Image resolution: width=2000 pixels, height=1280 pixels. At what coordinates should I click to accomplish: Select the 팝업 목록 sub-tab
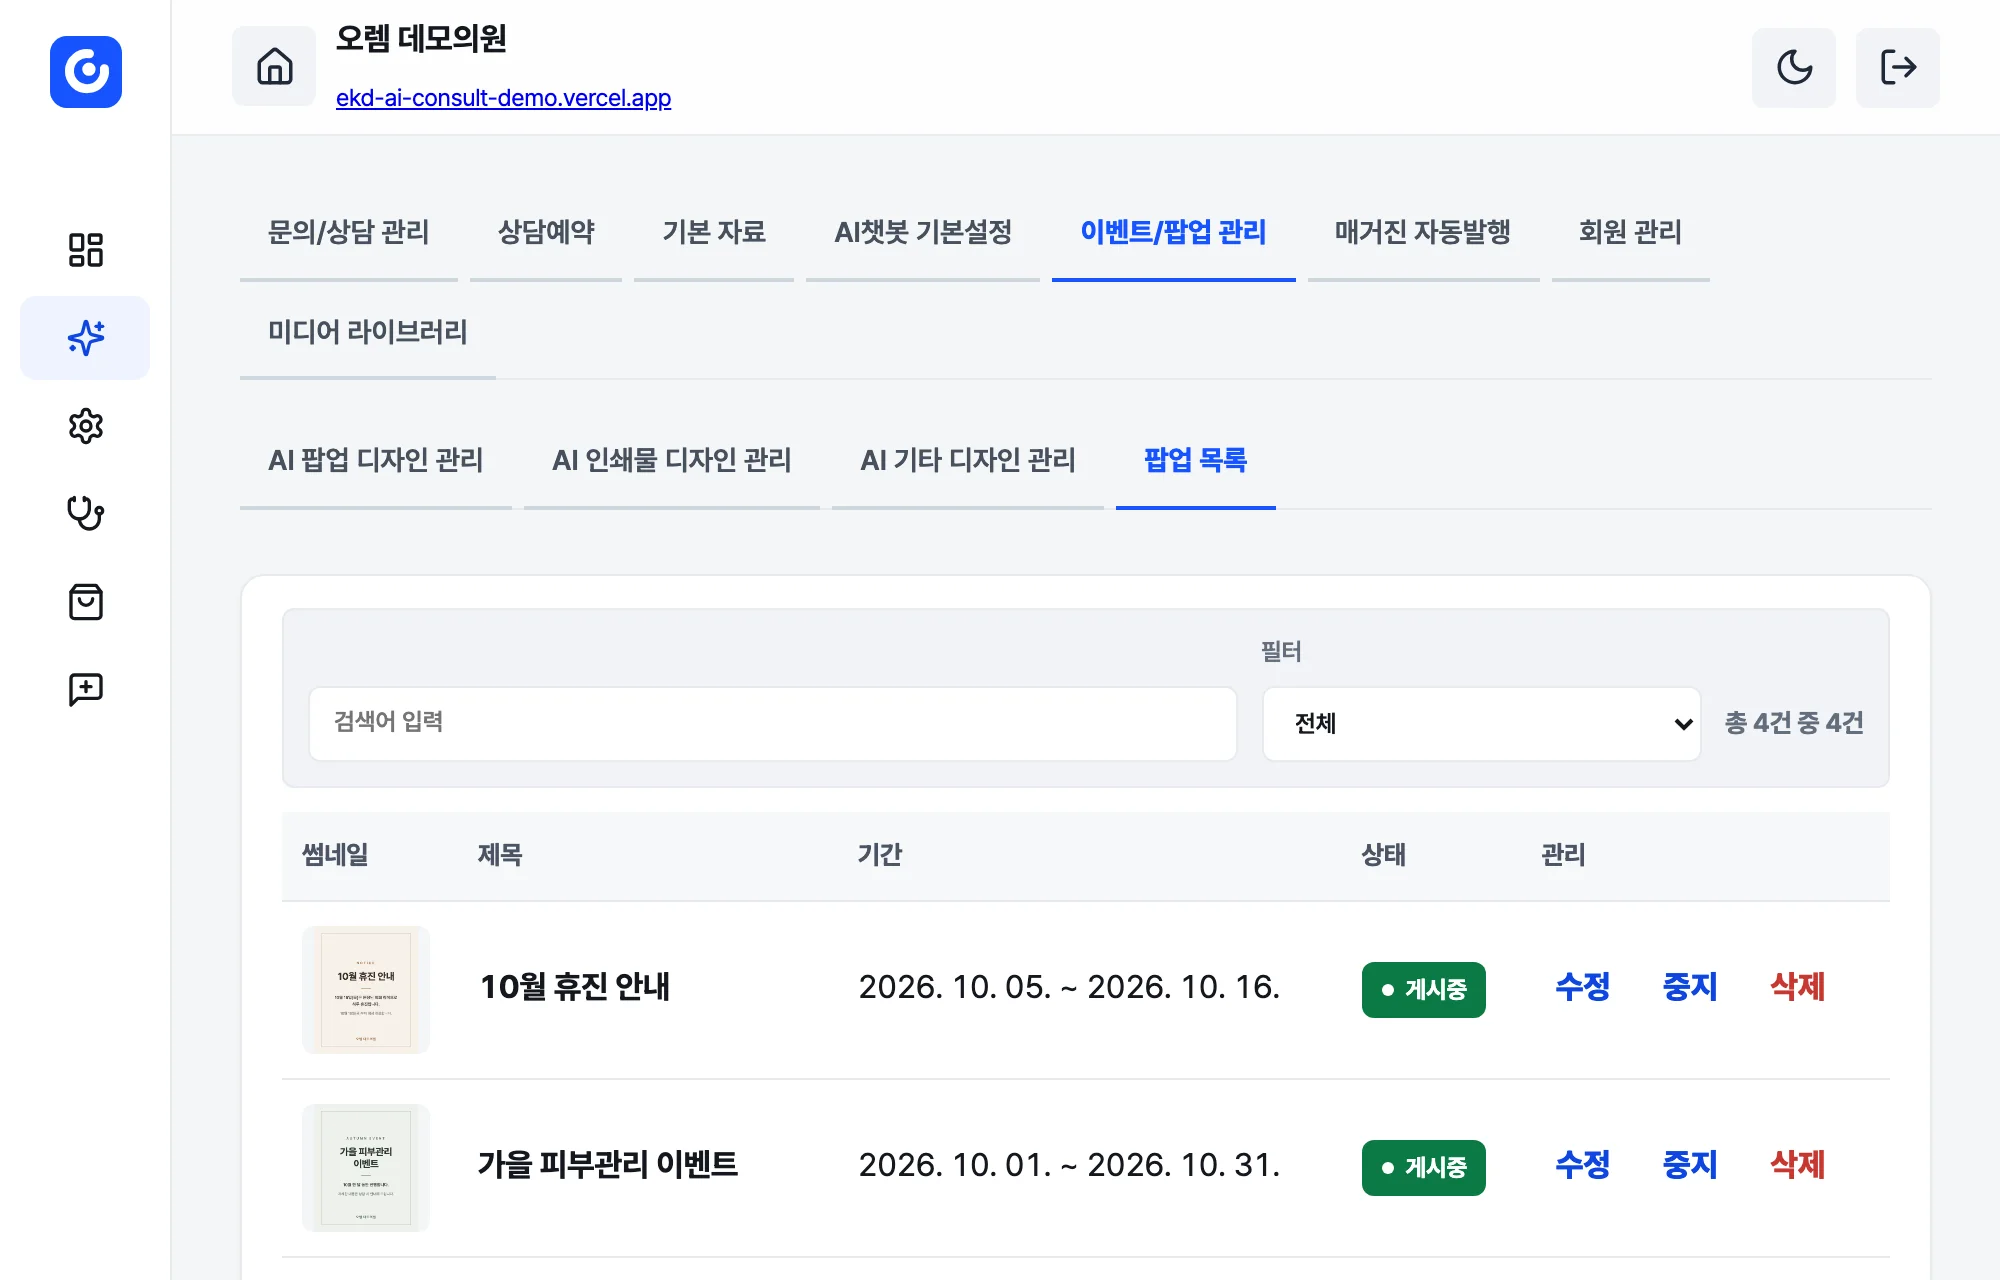[1196, 460]
